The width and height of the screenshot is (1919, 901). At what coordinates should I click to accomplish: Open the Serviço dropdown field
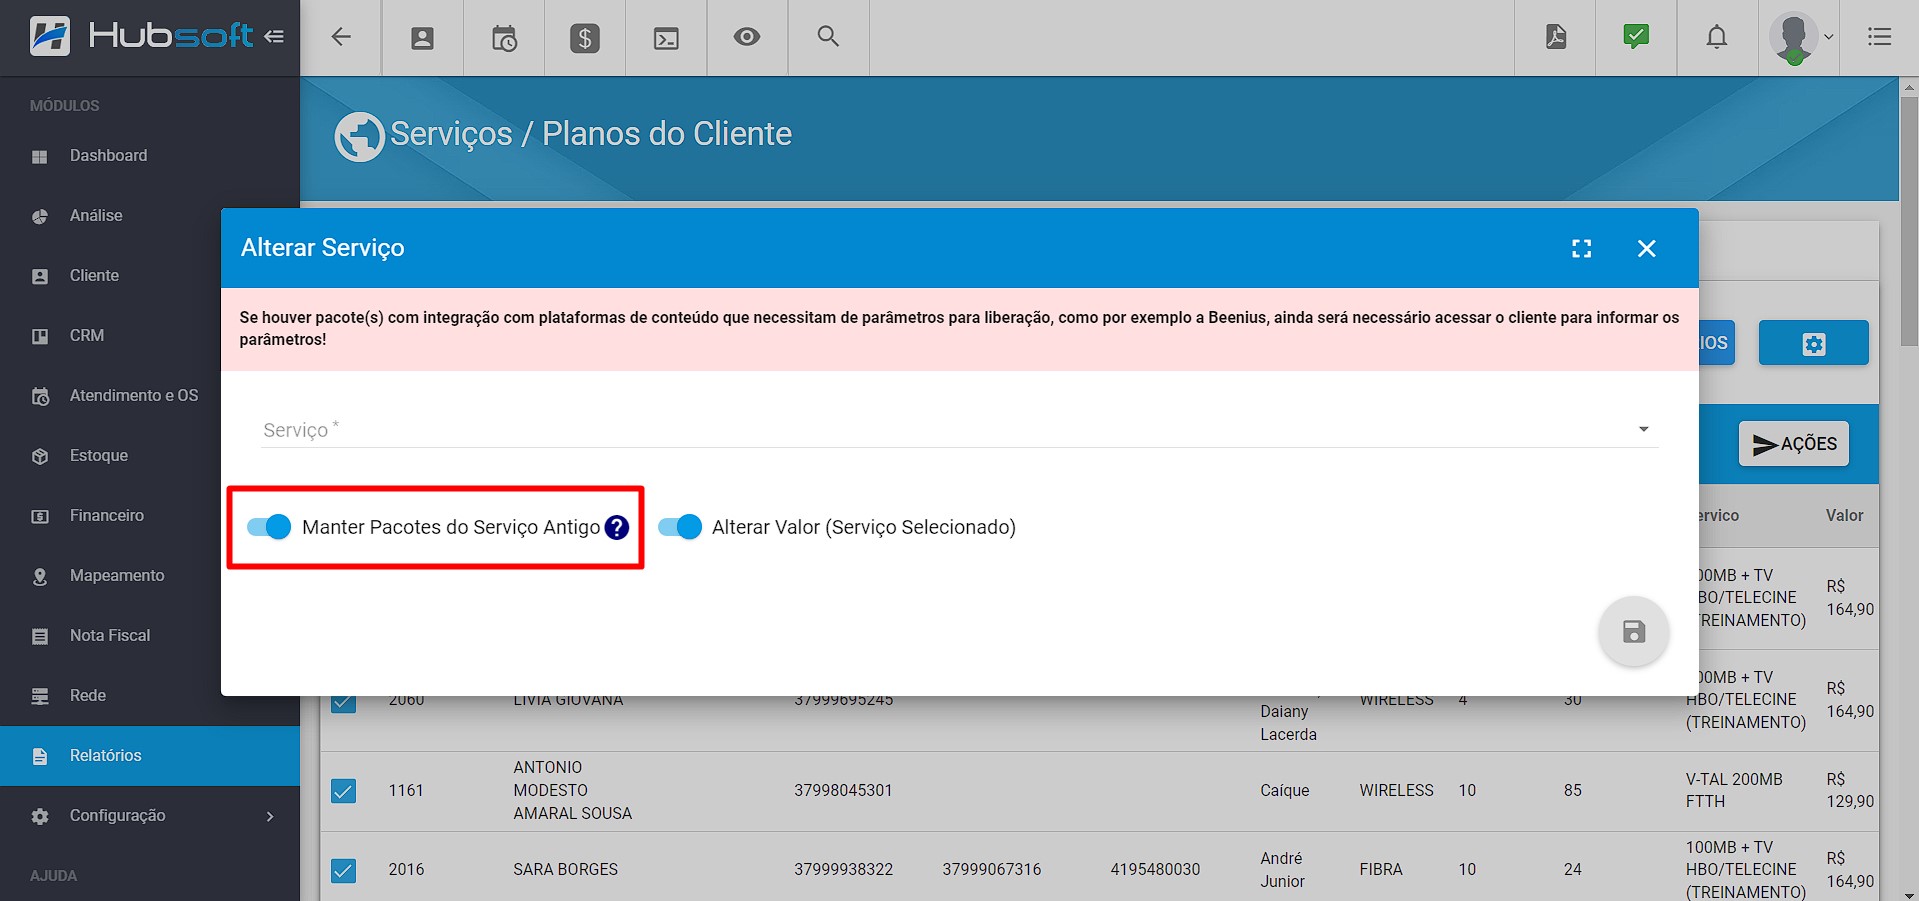[x=960, y=430]
